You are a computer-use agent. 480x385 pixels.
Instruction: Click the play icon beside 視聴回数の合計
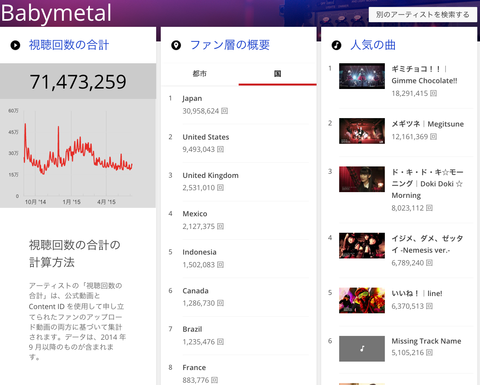15,45
